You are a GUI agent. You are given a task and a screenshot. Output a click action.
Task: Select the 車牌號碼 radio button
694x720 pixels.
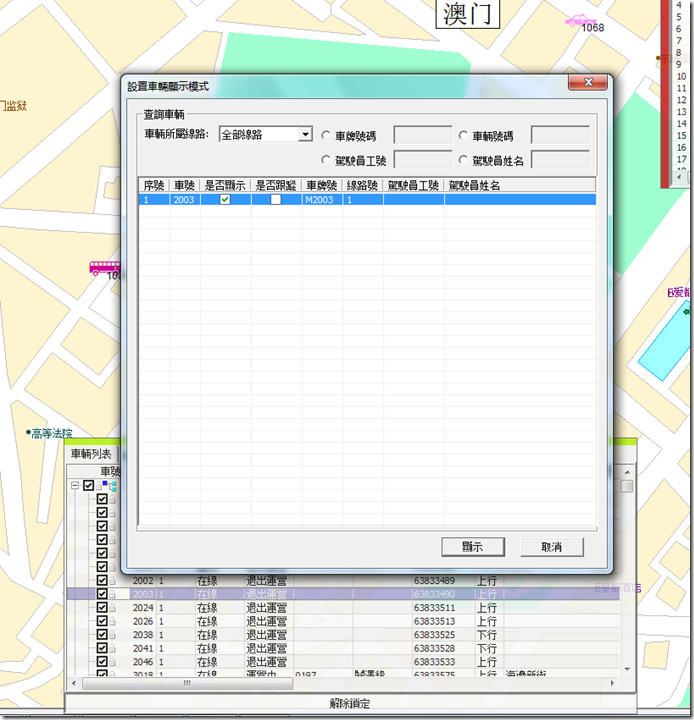326,135
